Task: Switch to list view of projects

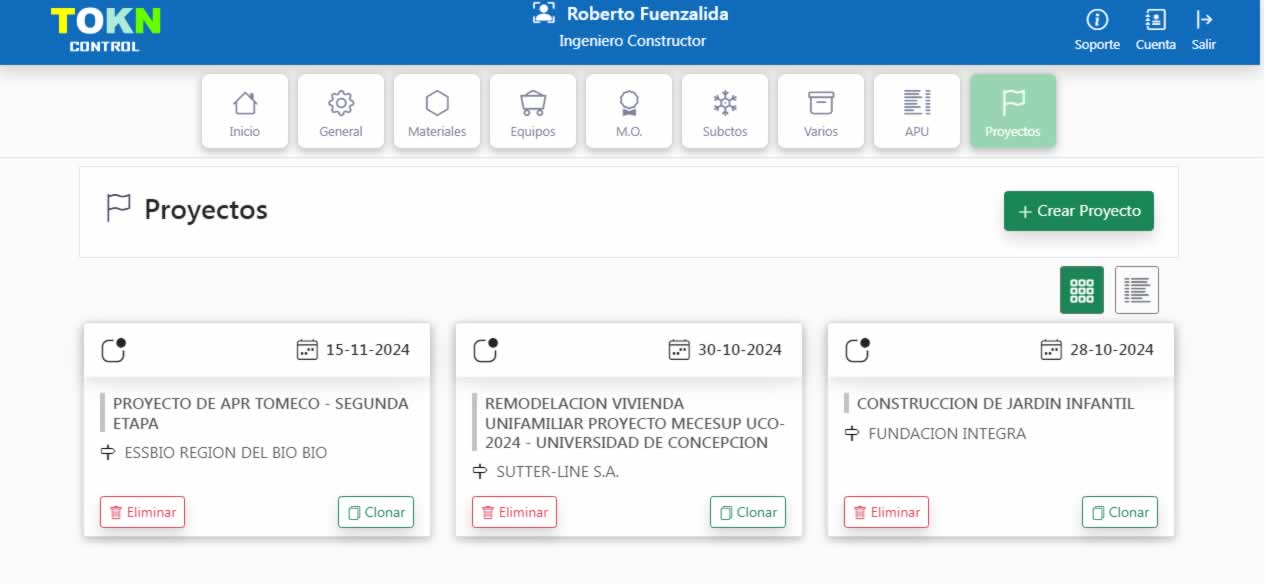Action: tap(1137, 290)
